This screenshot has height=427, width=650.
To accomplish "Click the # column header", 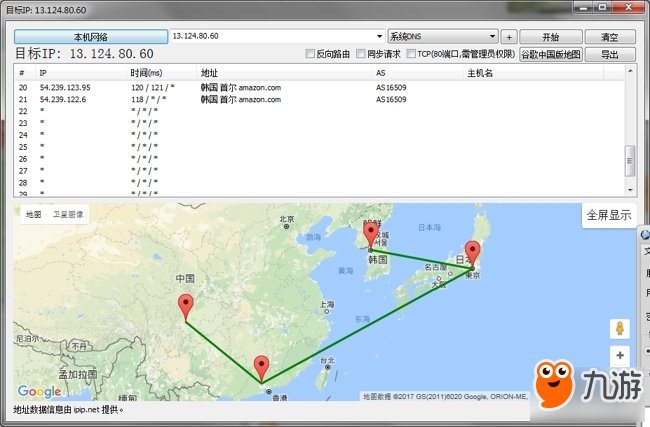I will pyautogui.click(x=25, y=73).
